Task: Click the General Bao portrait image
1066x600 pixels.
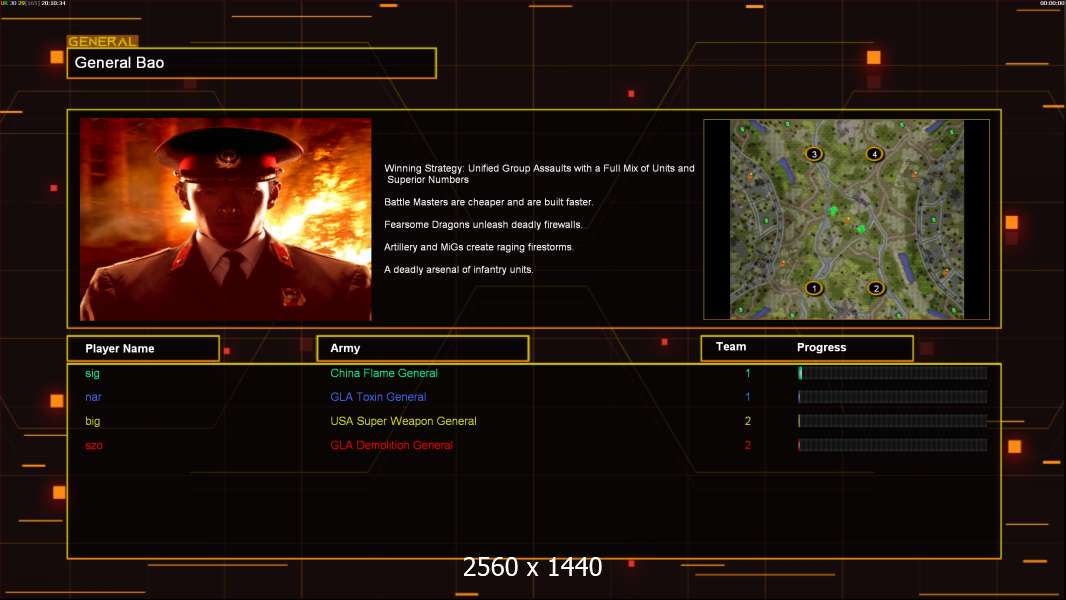Action: point(225,219)
